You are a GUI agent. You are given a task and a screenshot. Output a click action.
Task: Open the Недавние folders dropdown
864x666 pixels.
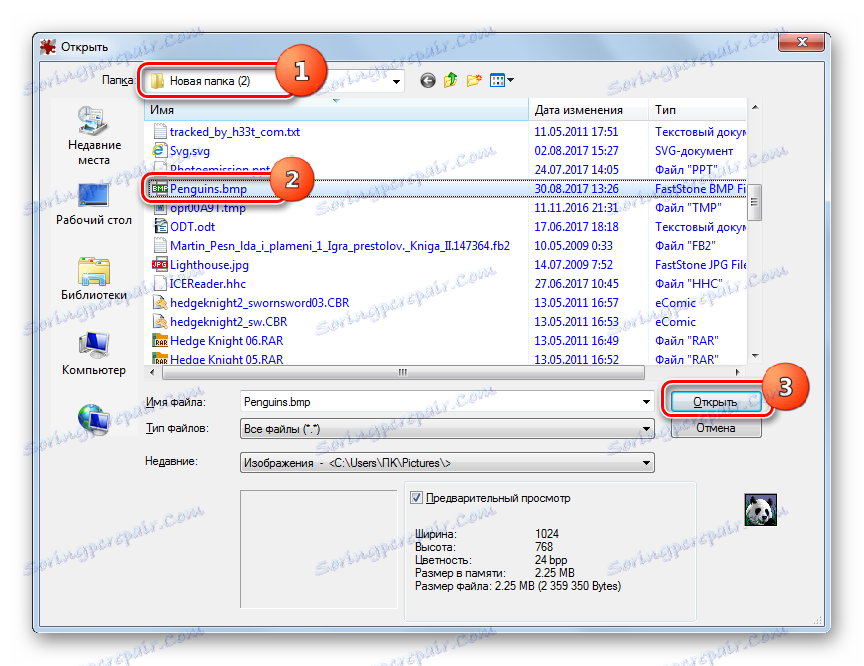click(447, 463)
